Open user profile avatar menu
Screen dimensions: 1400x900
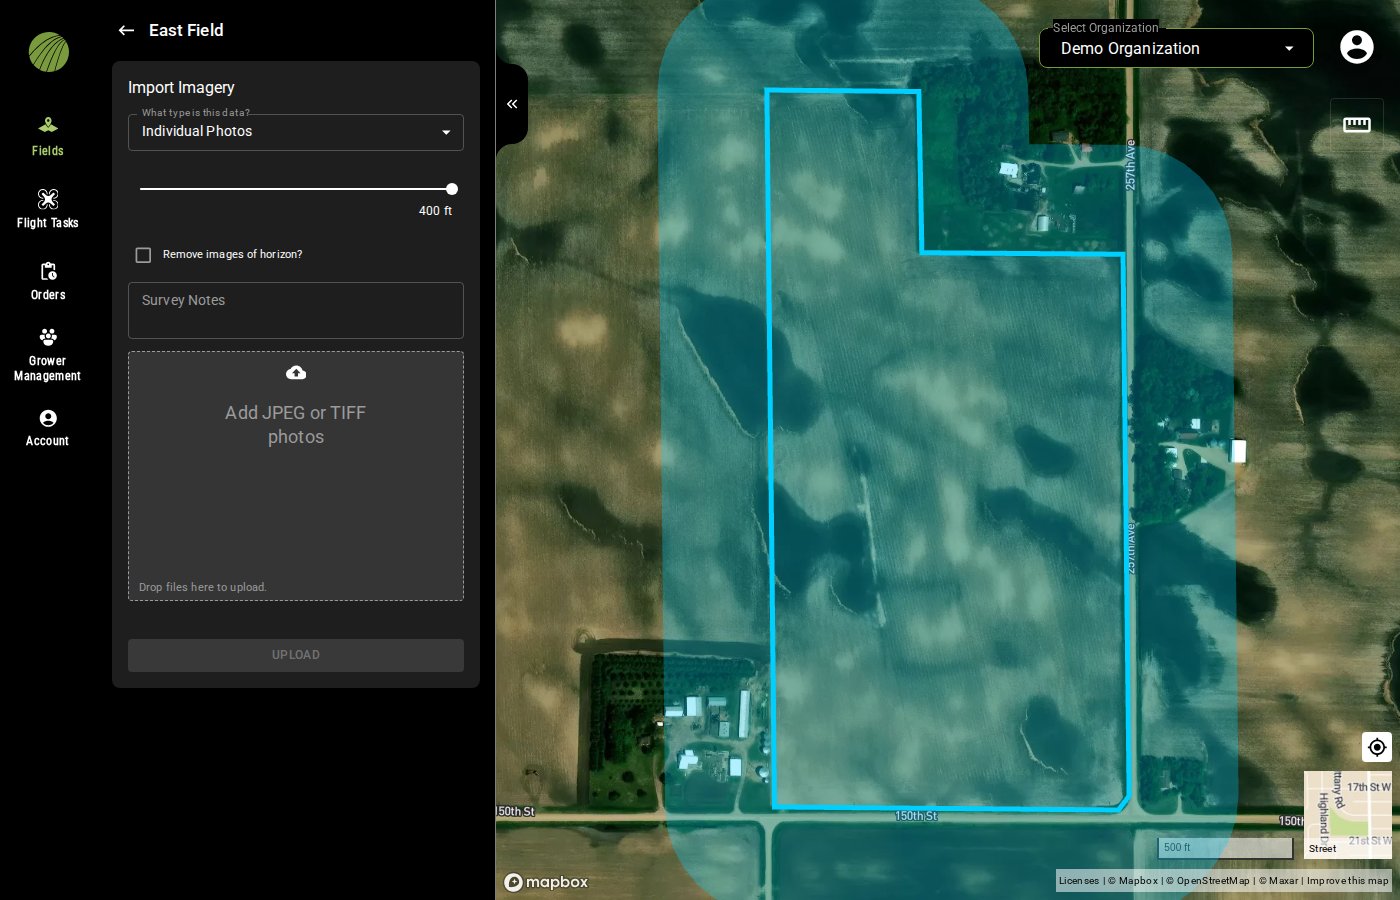click(1356, 47)
